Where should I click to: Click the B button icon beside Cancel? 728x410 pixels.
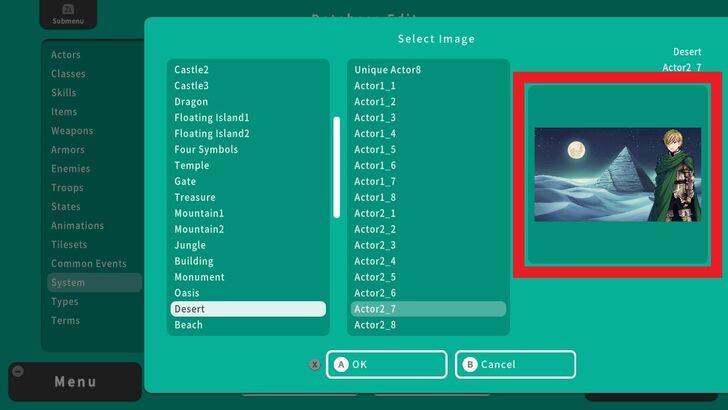(x=469, y=364)
